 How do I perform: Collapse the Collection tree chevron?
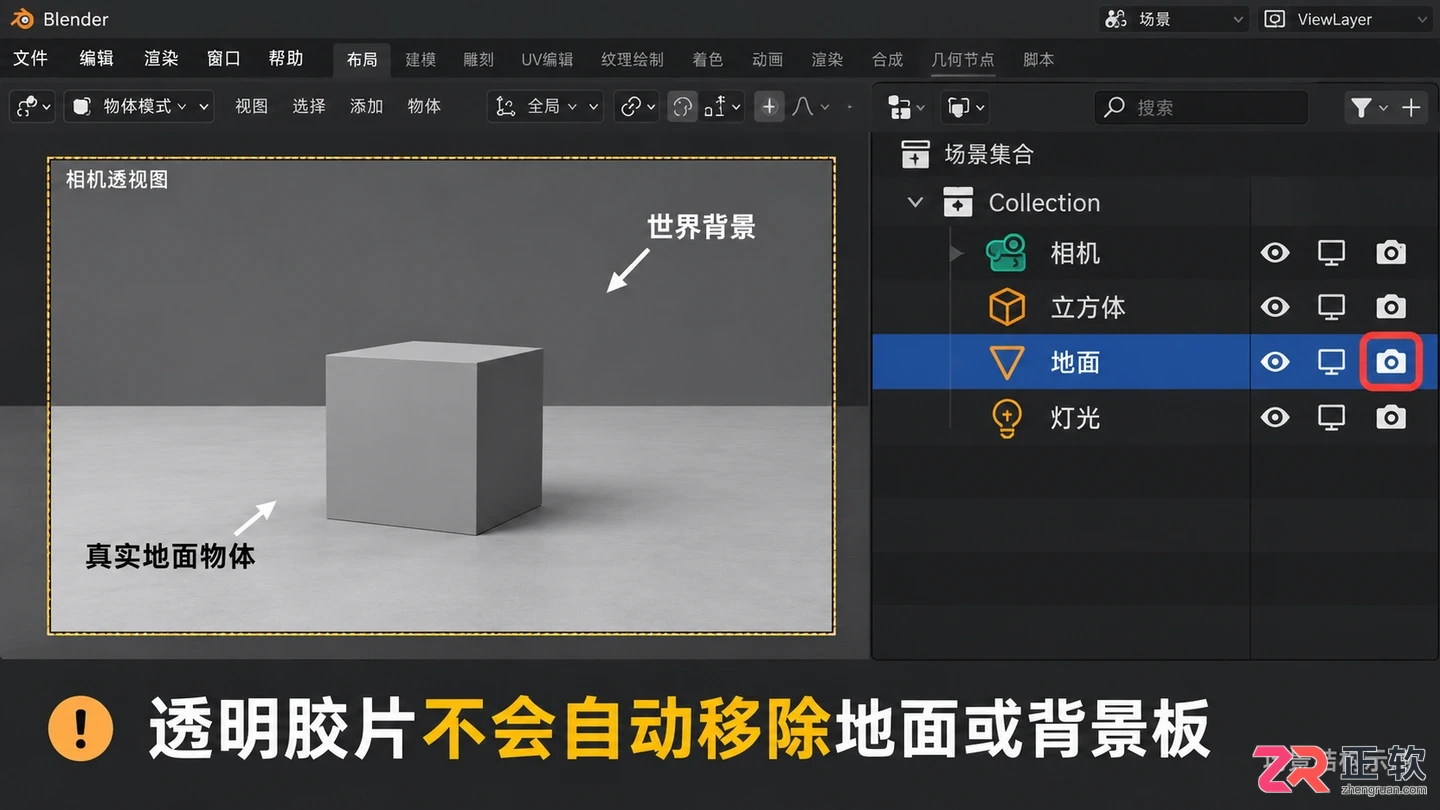914,203
